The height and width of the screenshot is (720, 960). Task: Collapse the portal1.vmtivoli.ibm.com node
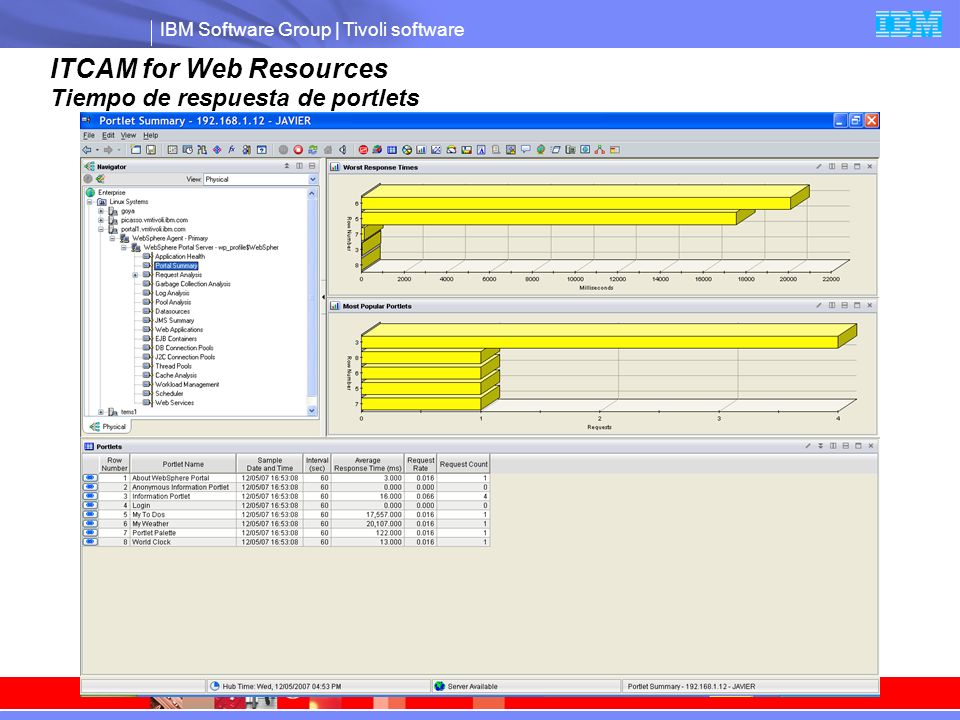[101, 230]
